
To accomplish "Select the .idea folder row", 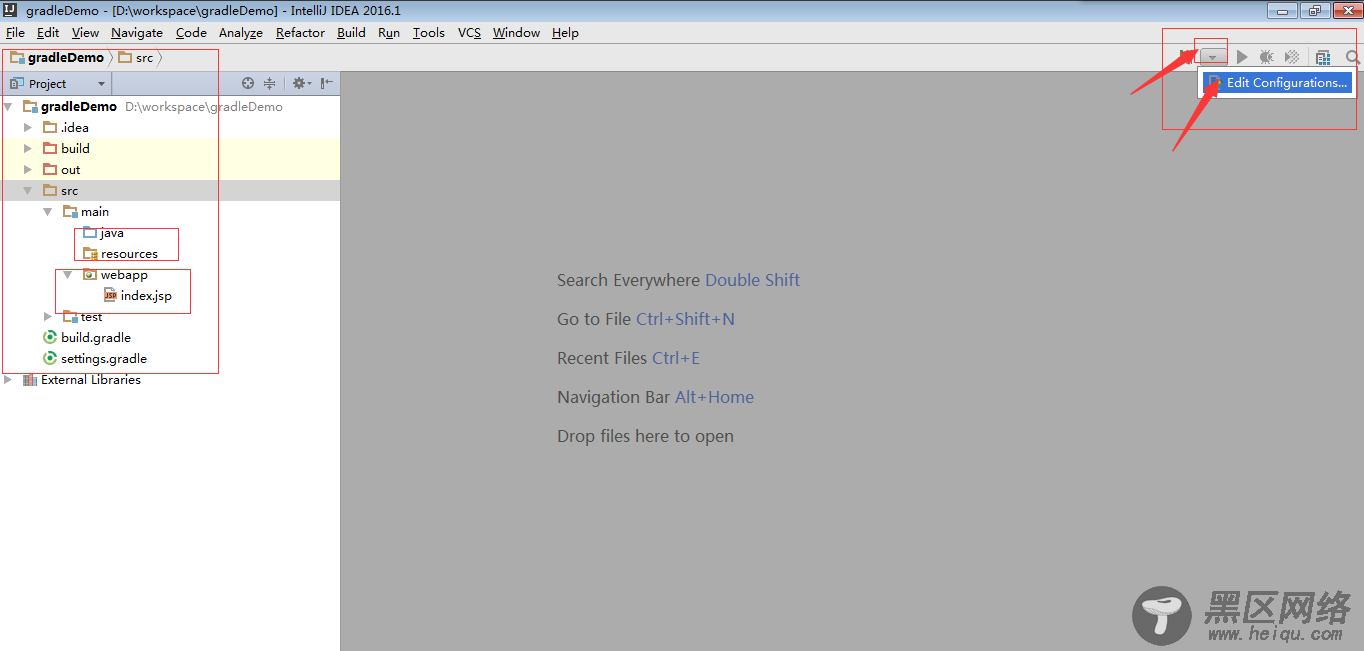I will [170, 127].
